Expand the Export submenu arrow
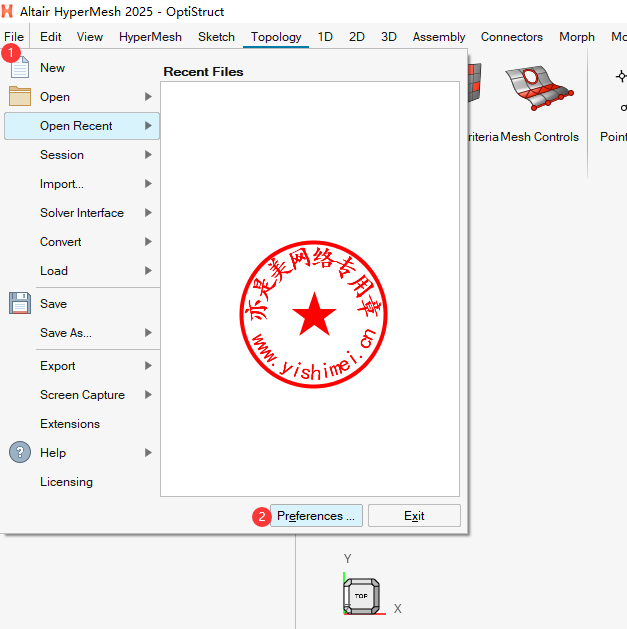The height and width of the screenshot is (629, 627). coord(148,366)
